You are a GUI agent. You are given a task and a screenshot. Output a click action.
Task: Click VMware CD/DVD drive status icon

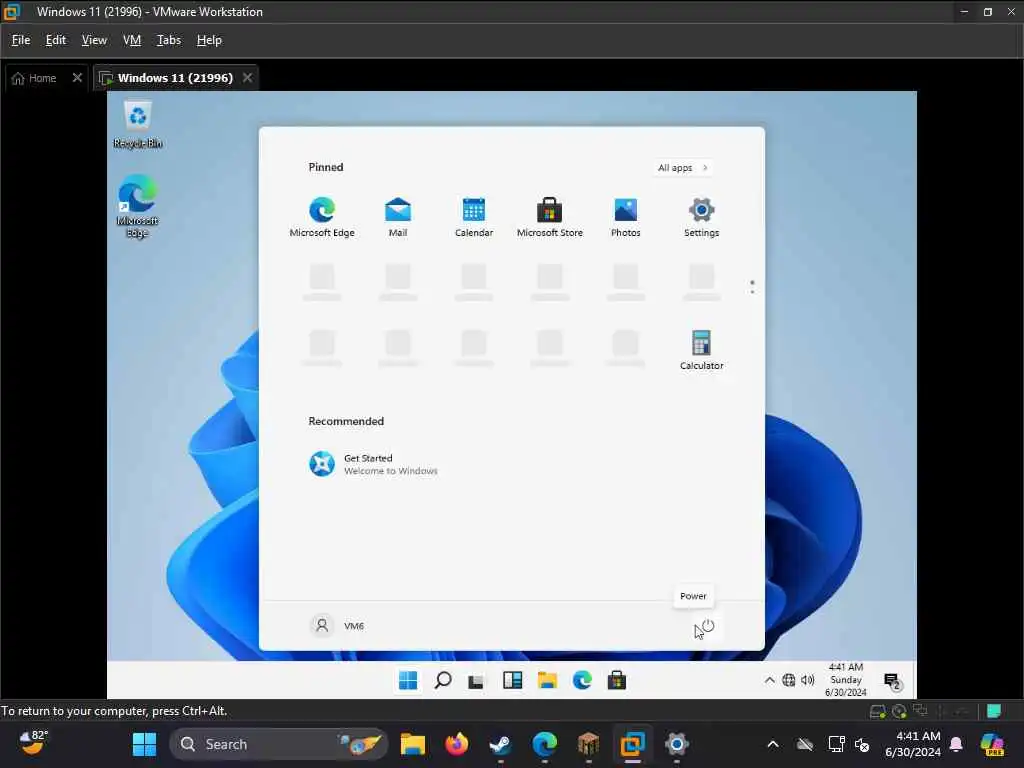click(899, 711)
